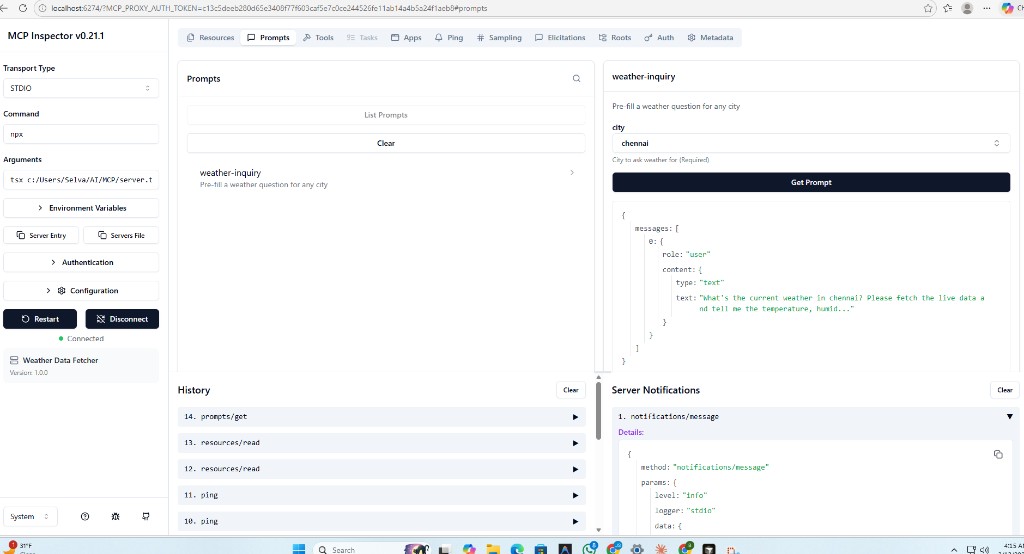The height and width of the screenshot is (554, 1024).
Task: Open File Explorer from the taskbar
Action: coord(493,549)
